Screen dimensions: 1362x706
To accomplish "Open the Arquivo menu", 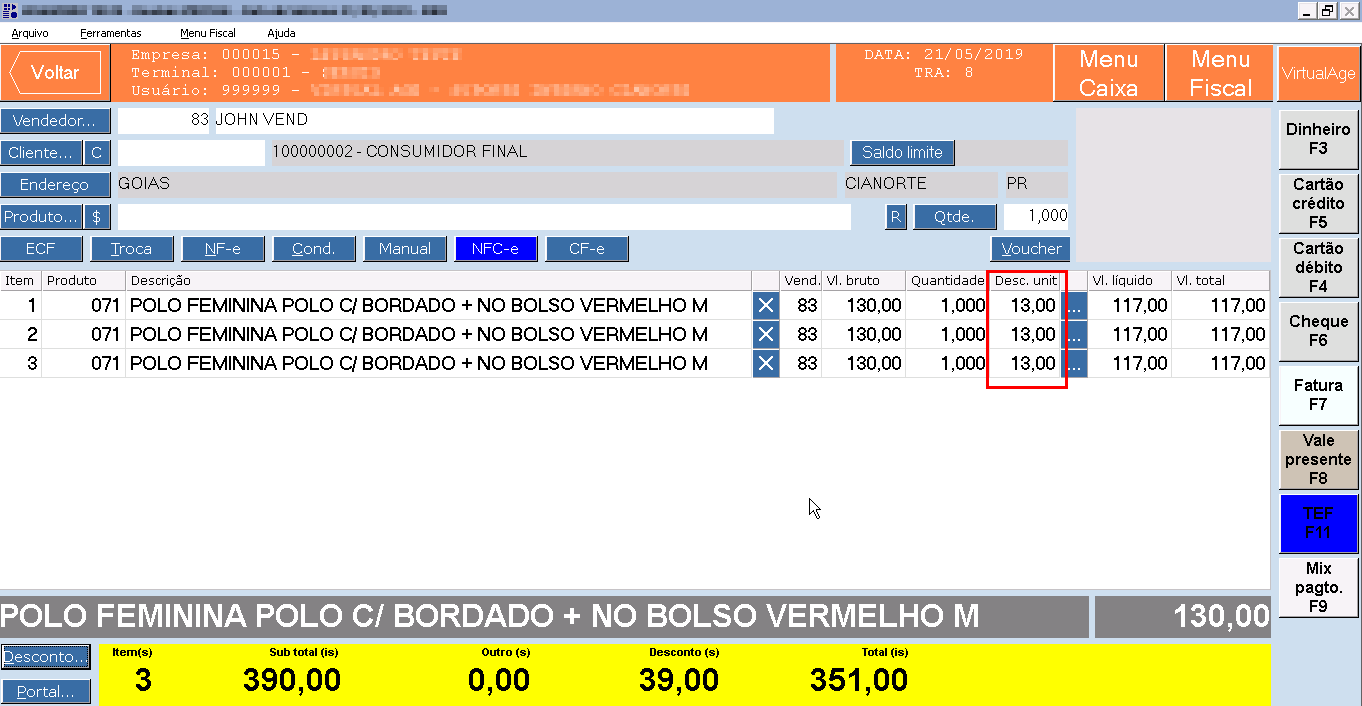I will (30, 33).
